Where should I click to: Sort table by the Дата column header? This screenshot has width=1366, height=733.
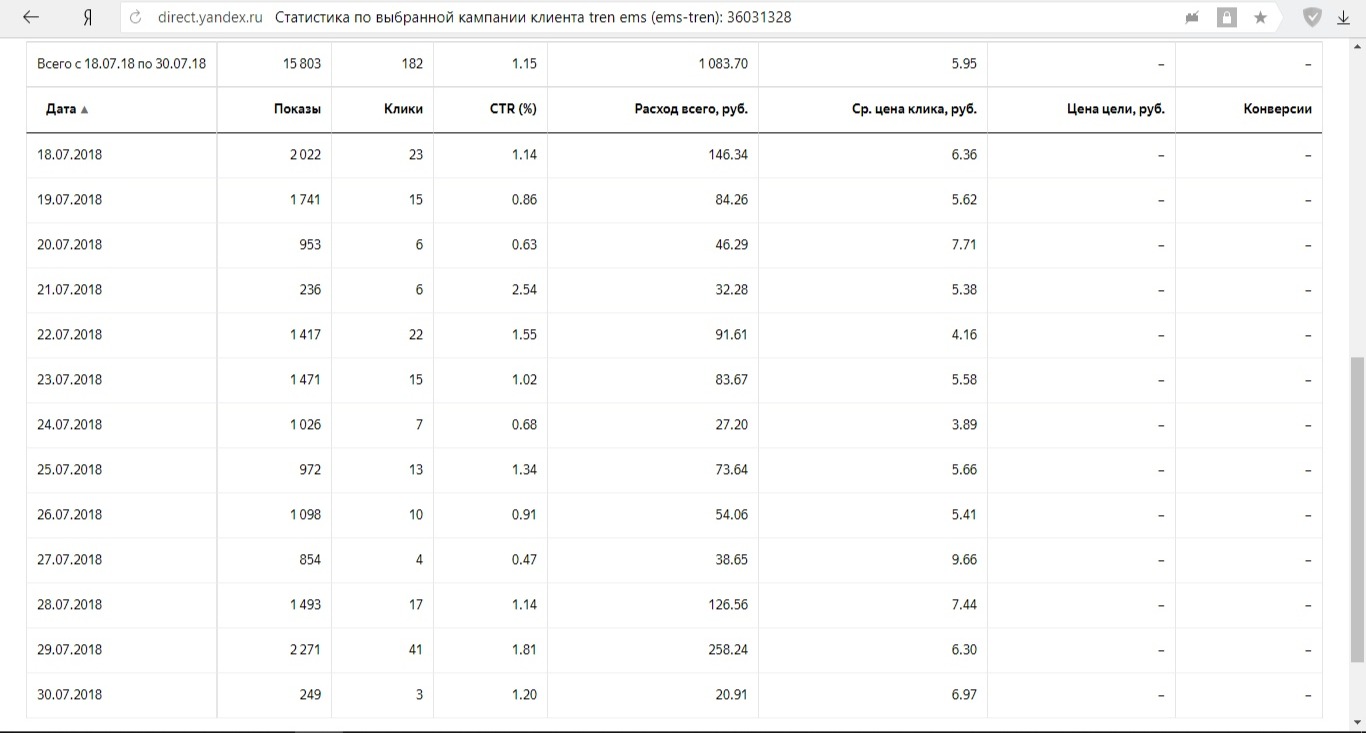(61, 109)
